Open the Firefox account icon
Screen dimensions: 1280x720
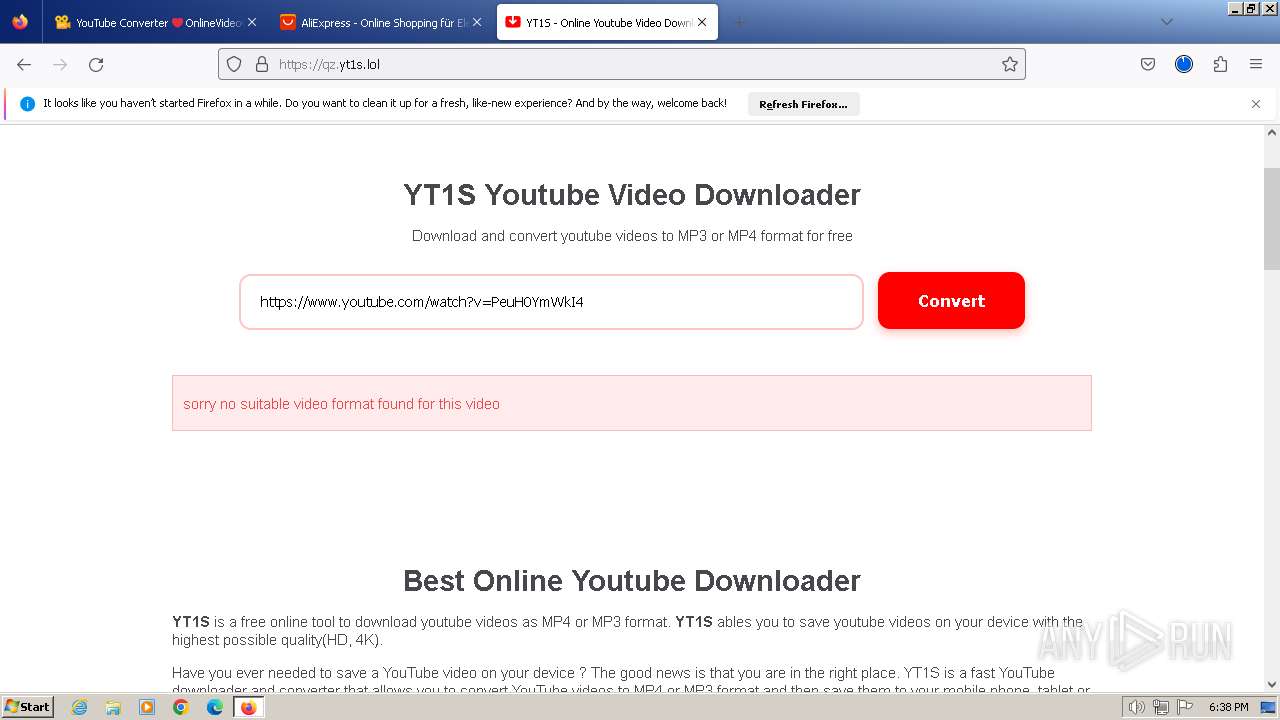pos(1184,64)
